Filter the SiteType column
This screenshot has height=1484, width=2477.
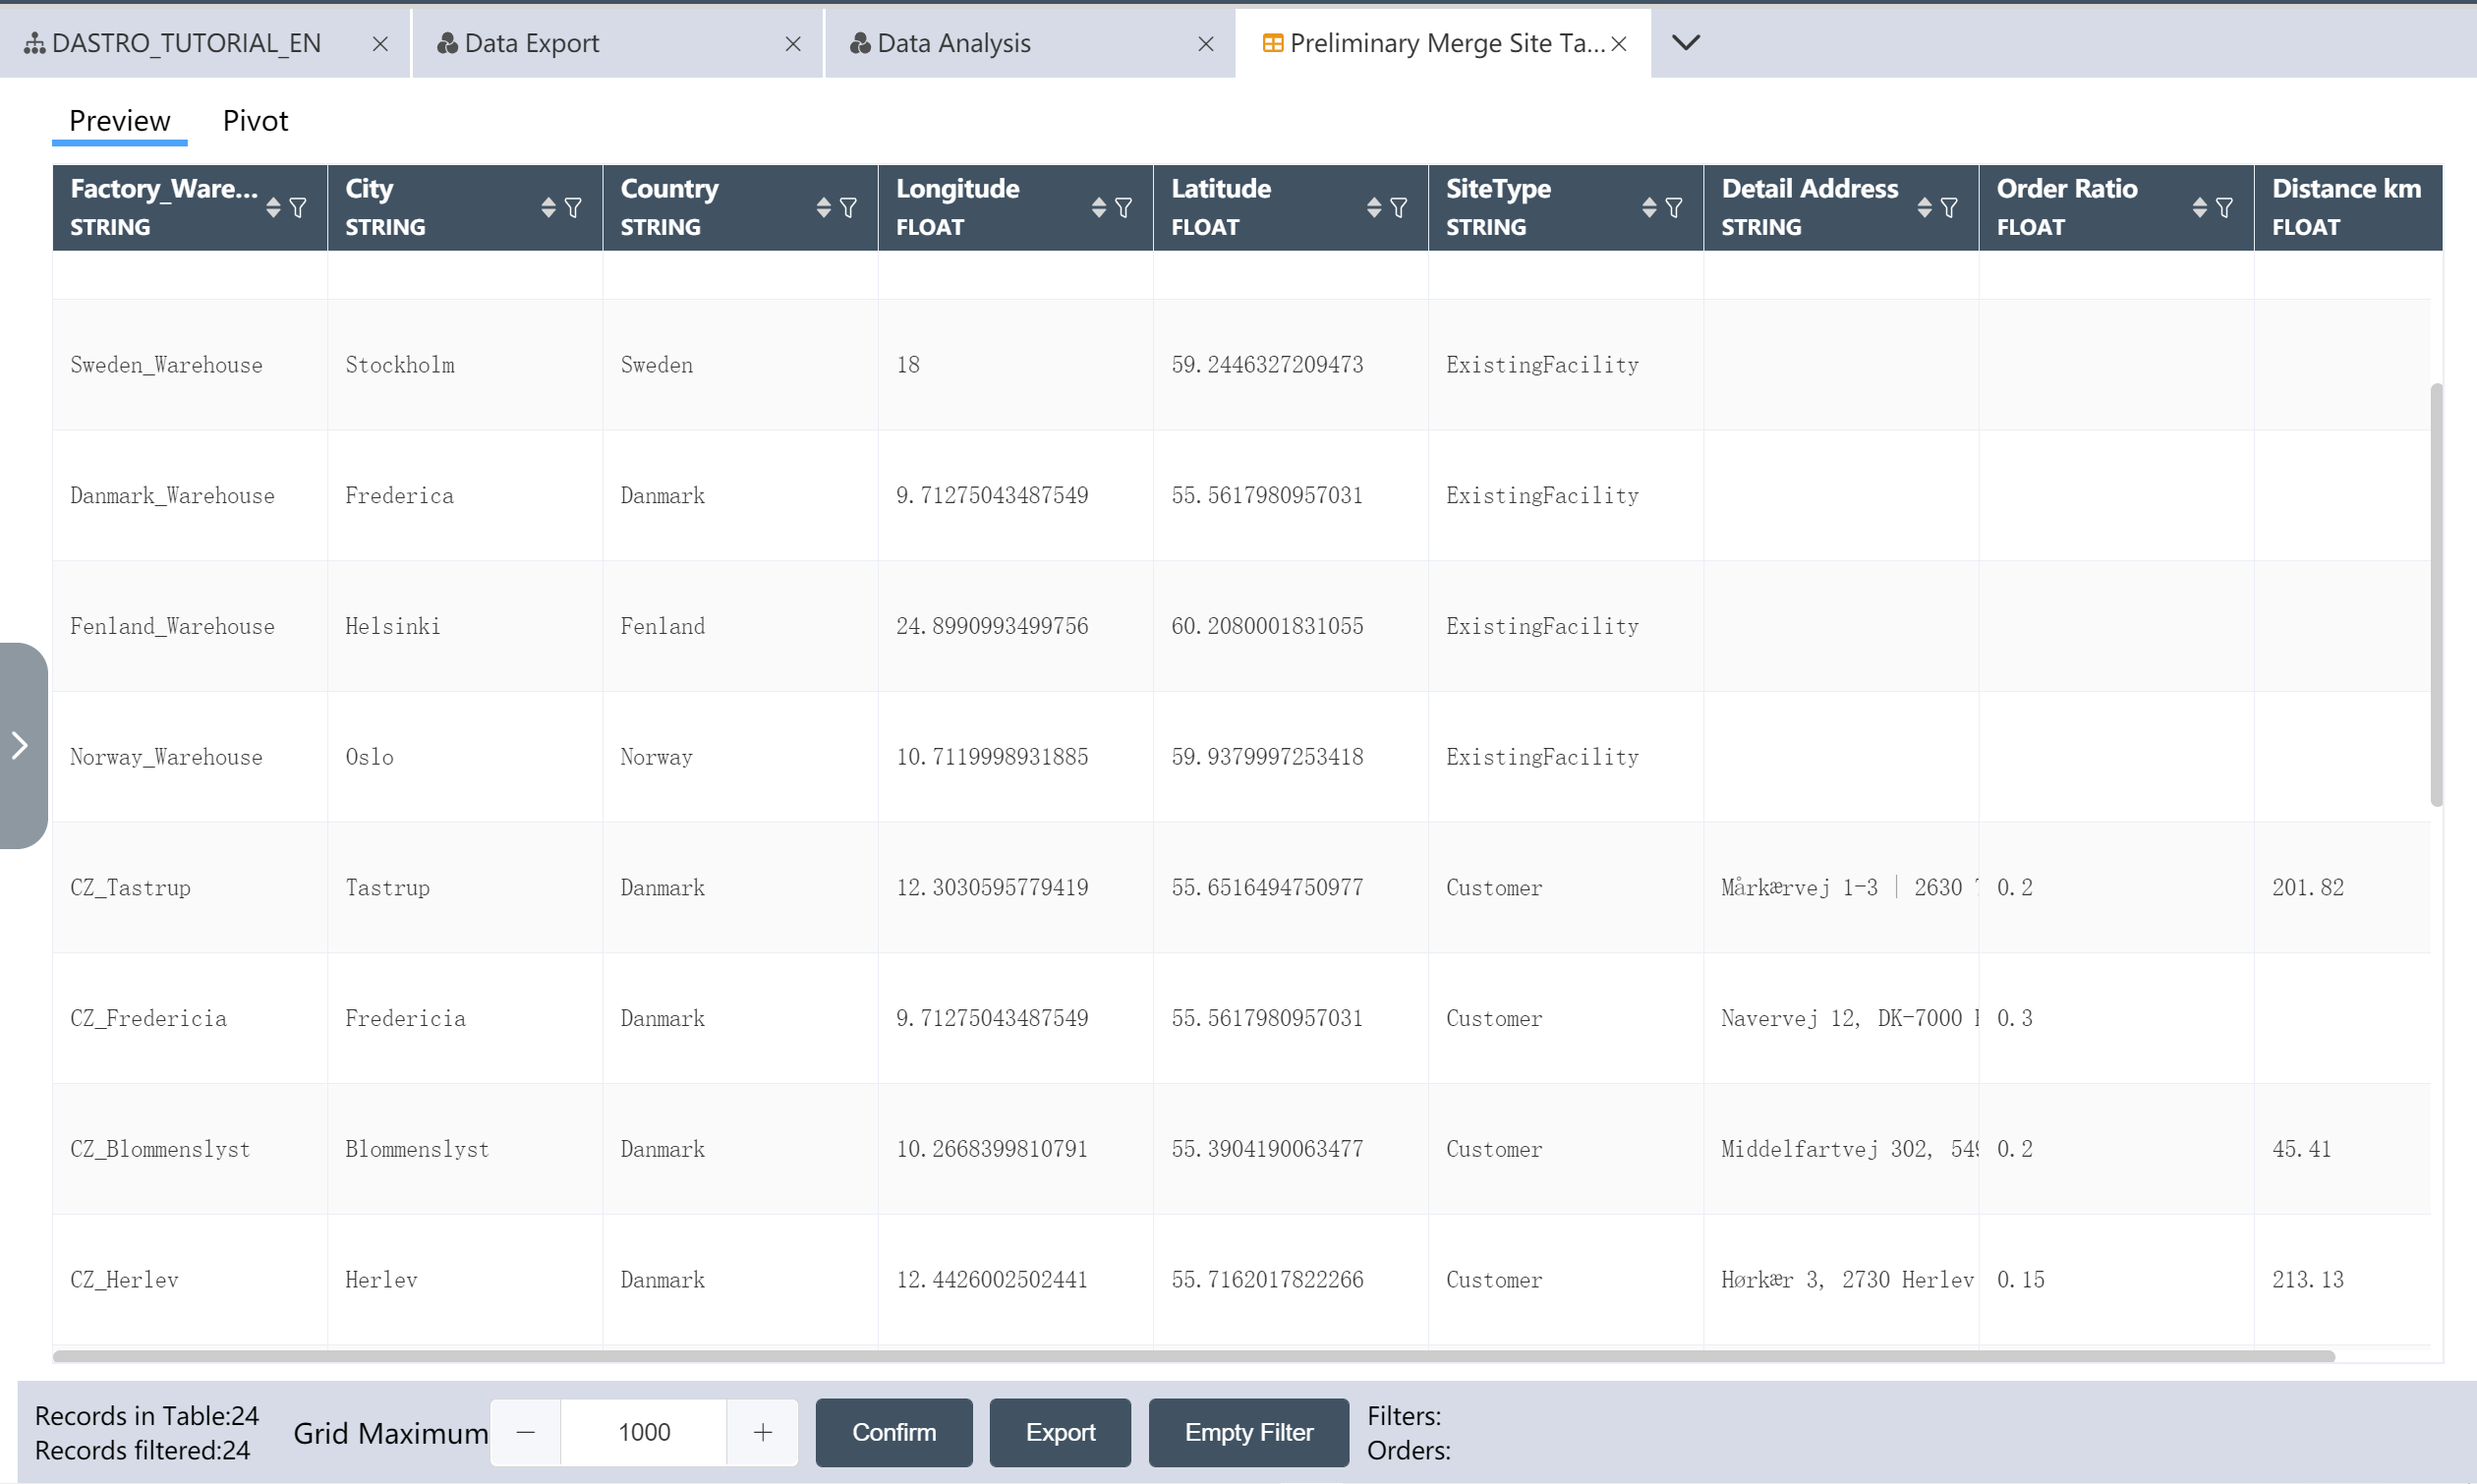[x=1674, y=207]
